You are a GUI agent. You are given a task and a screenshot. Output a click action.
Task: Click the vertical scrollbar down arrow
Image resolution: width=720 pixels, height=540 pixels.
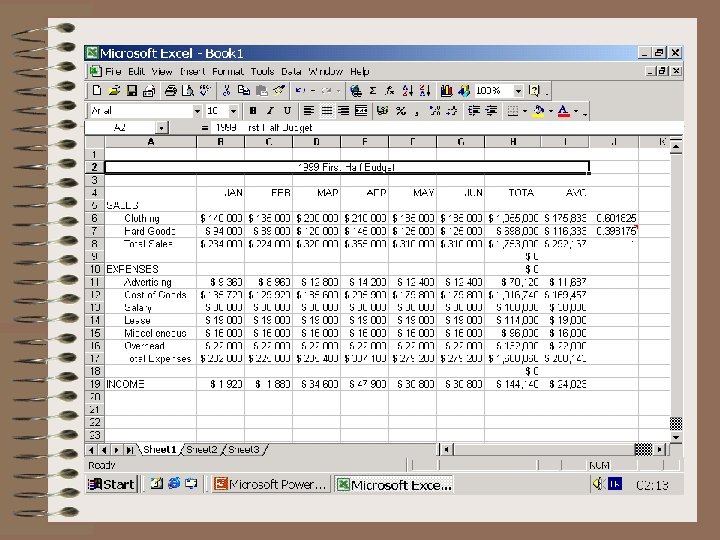(x=676, y=437)
